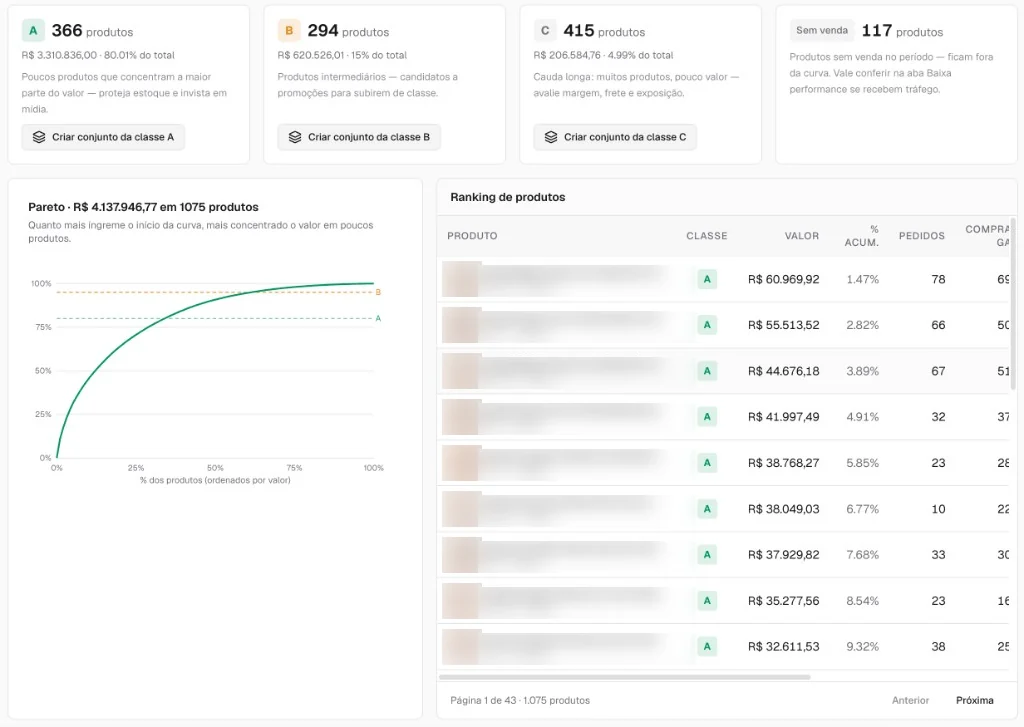Sort table by the CLASSE column header
1024x727 pixels.
[707, 236]
